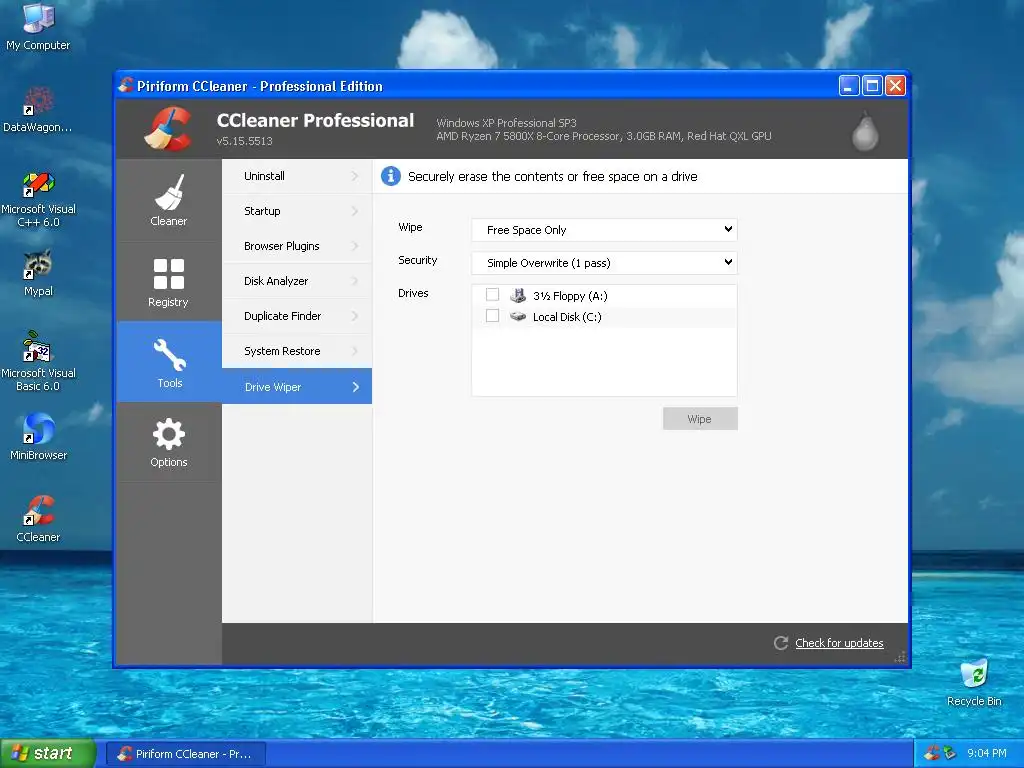
Task: Open the Disk Analyzer tool
Action: [x=297, y=281]
